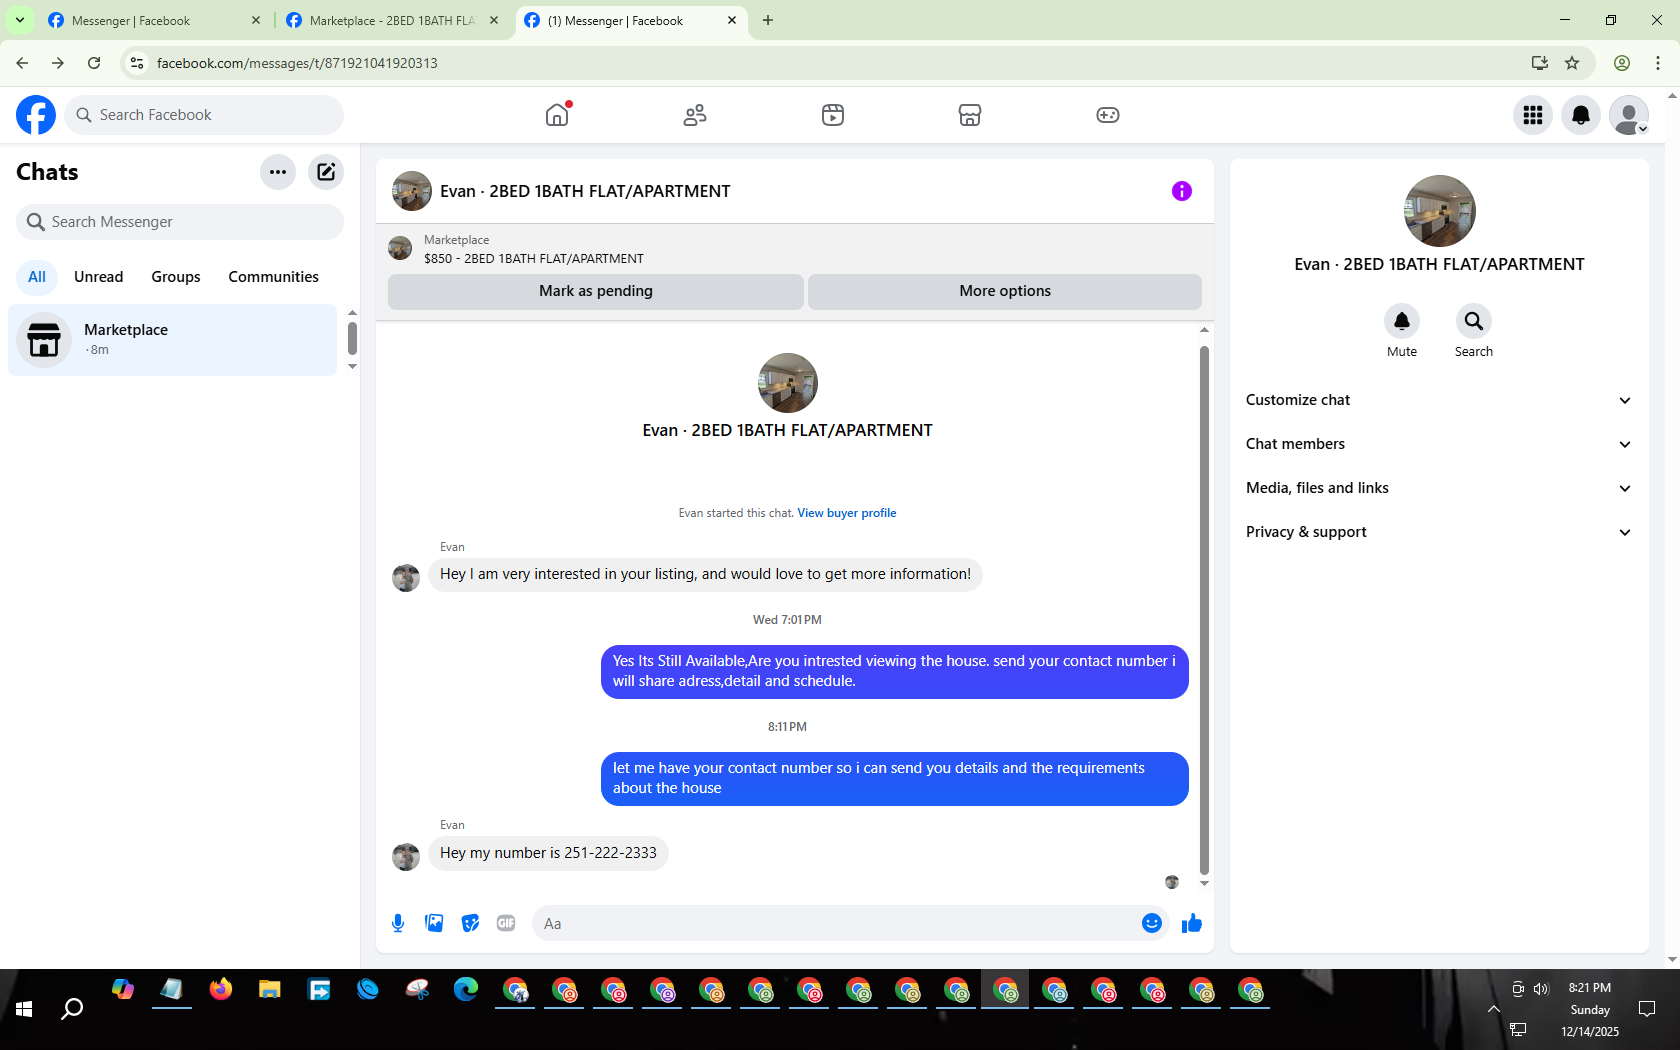Open Firefox from taskbar

221,990
